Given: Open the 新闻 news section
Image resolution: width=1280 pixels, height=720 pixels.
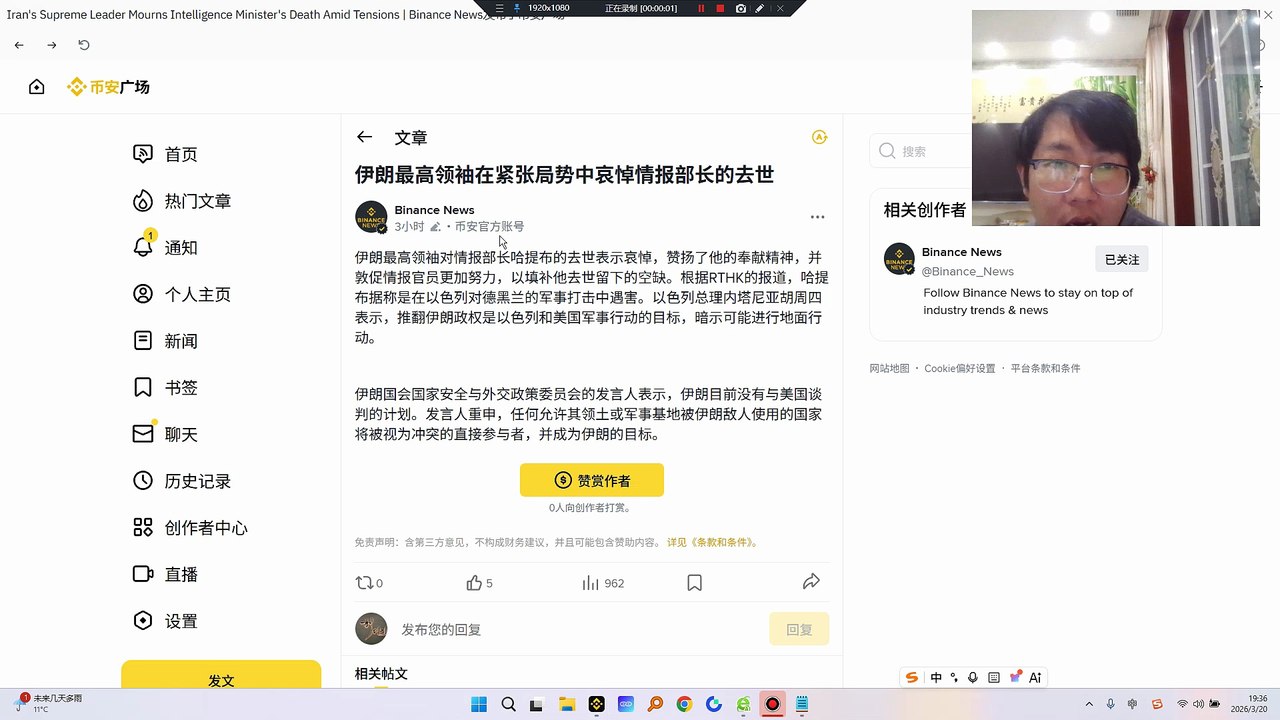Looking at the screenshot, I should click(x=166, y=341).
